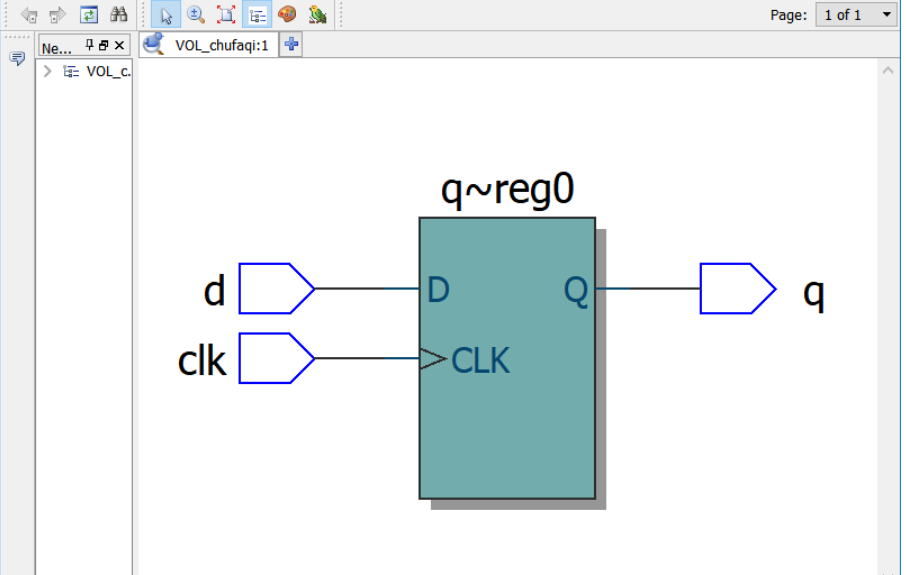Add a new tab with plus button

(291, 45)
